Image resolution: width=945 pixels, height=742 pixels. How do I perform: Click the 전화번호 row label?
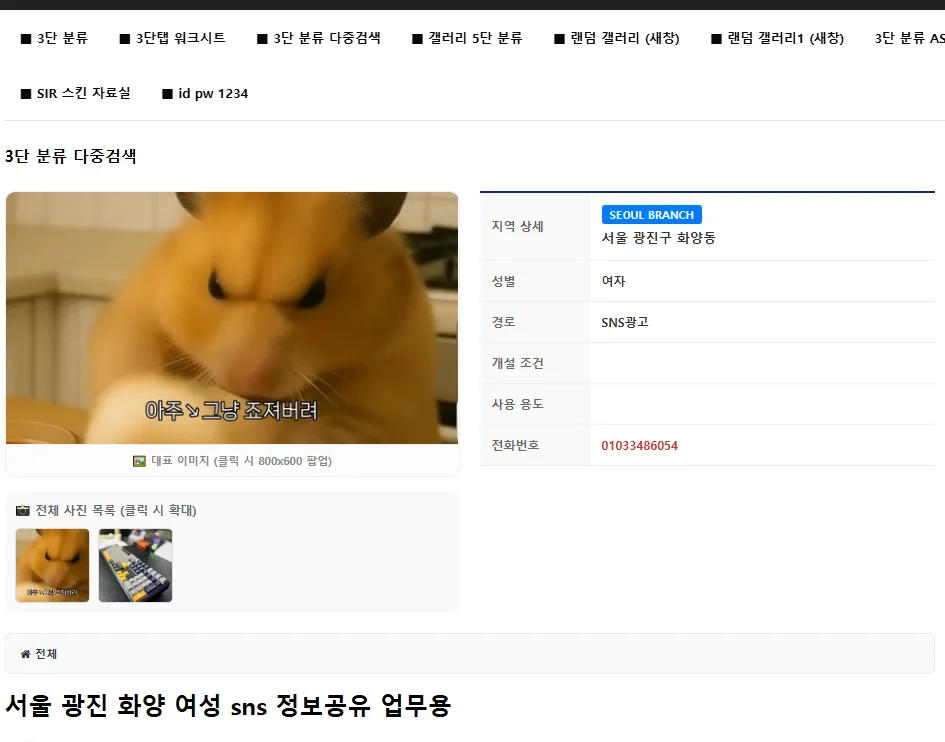516,445
